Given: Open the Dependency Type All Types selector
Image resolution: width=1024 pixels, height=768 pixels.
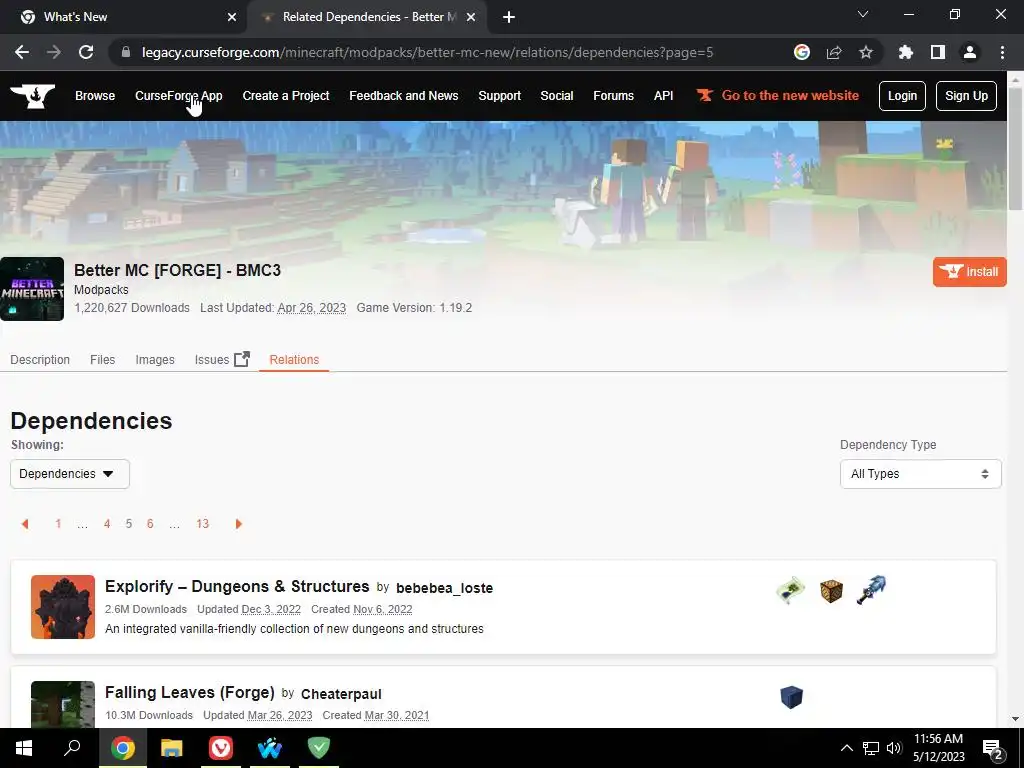Looking at the screenshot, I should [x=920, y=474].
